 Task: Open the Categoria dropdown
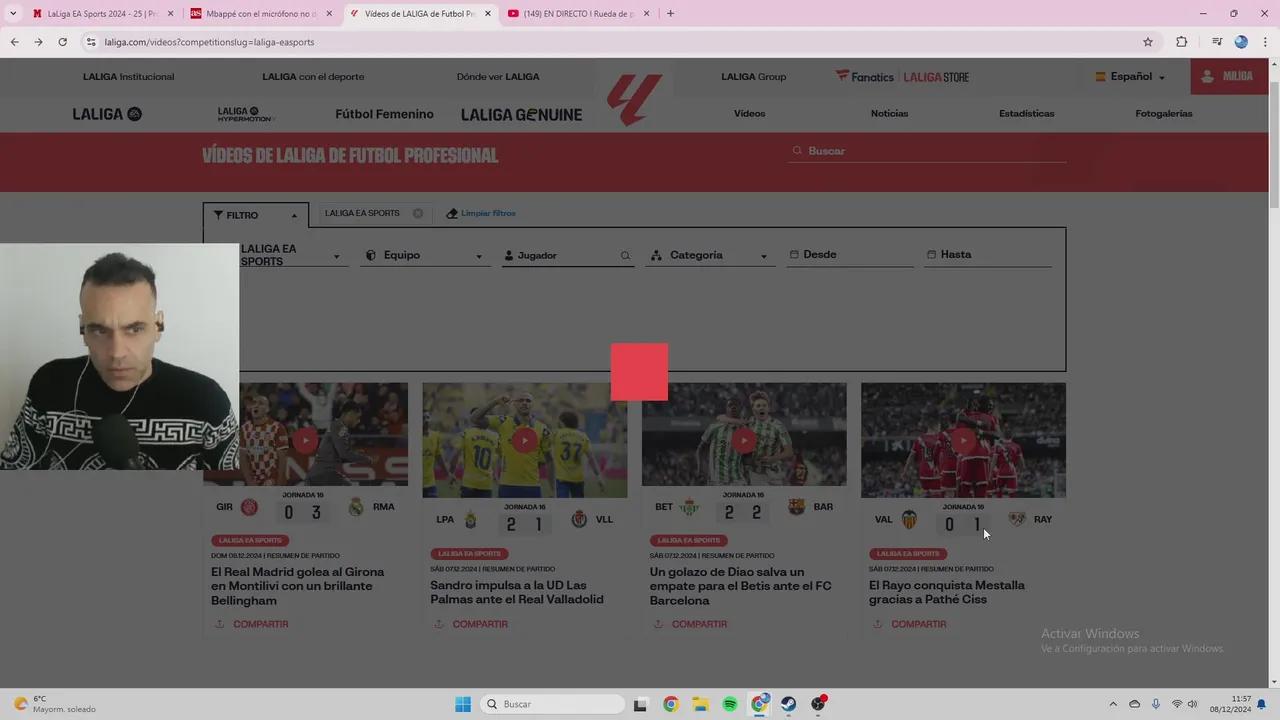point(709,256)
